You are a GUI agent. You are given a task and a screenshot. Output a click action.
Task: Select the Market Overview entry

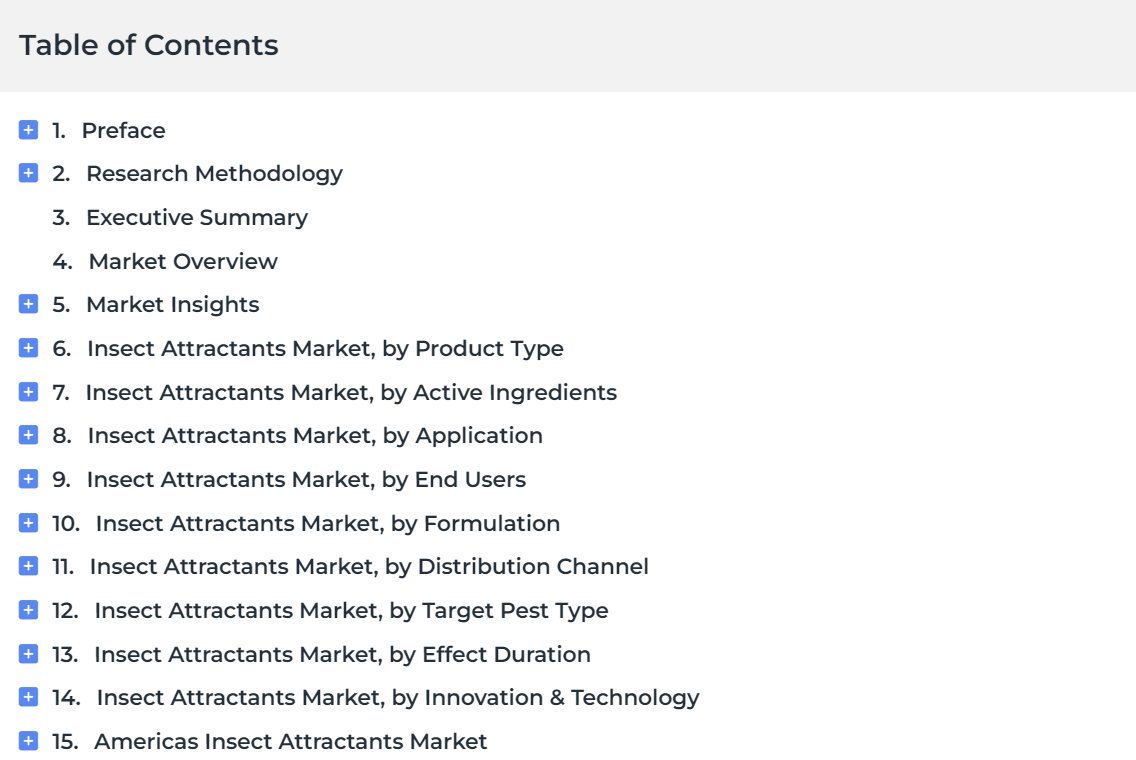[x=183, y=261]
